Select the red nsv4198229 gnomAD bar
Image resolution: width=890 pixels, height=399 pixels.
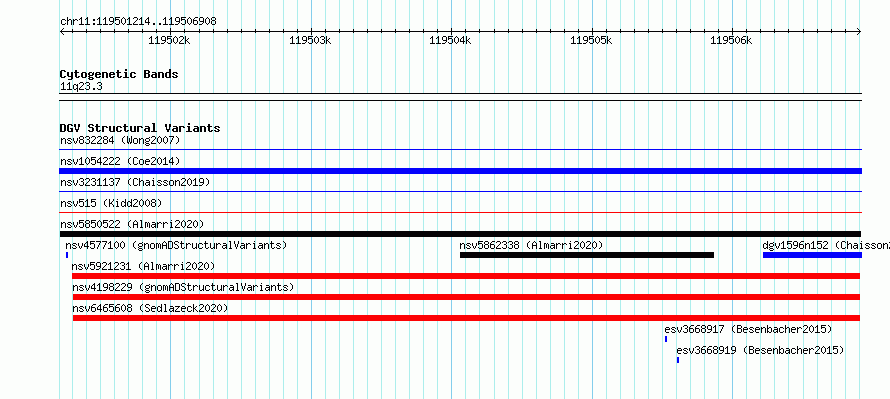click(467, 297)
